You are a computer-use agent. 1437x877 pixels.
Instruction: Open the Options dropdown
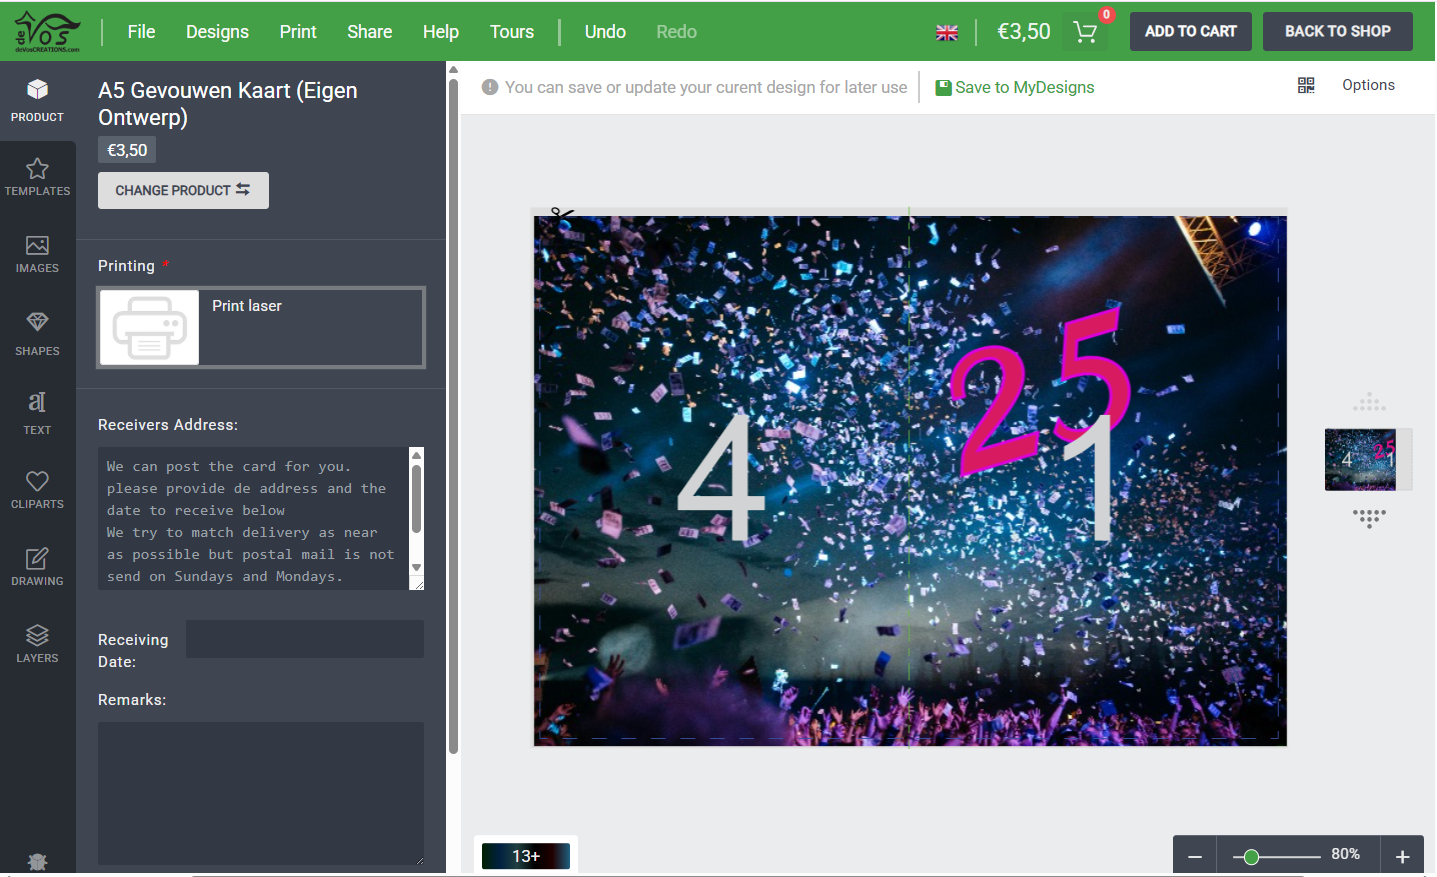click(1368, 85)
